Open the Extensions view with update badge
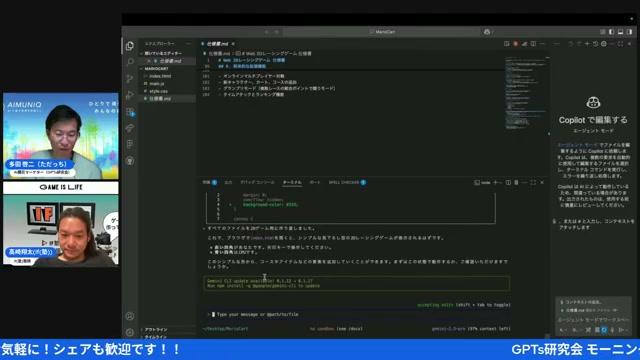Viewport: 640px width, 360px height. coord(130,112)
